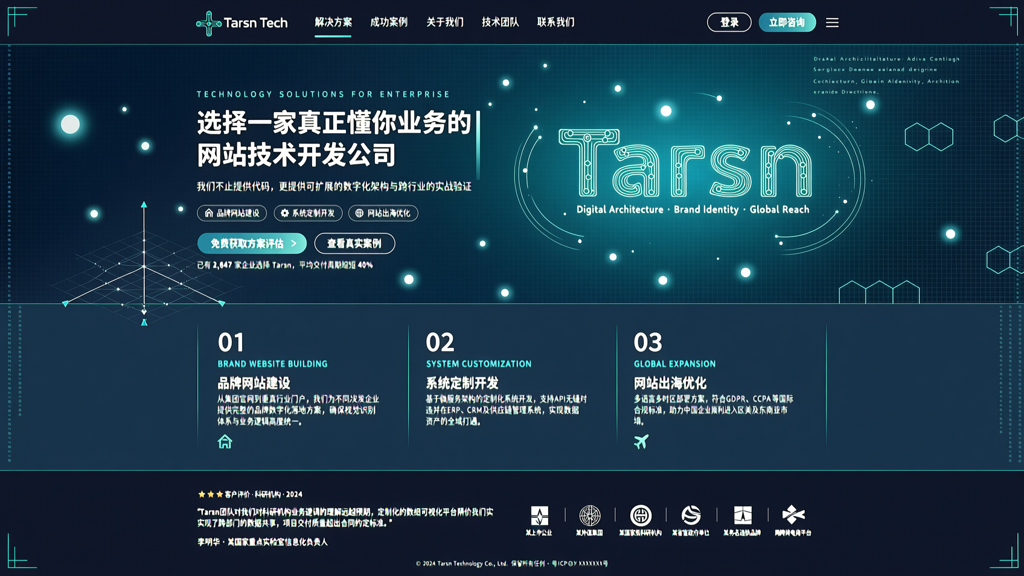This screenshot has width=1024, height=576.
Task: Open the 解决方案 nav item
Action: 333,22
